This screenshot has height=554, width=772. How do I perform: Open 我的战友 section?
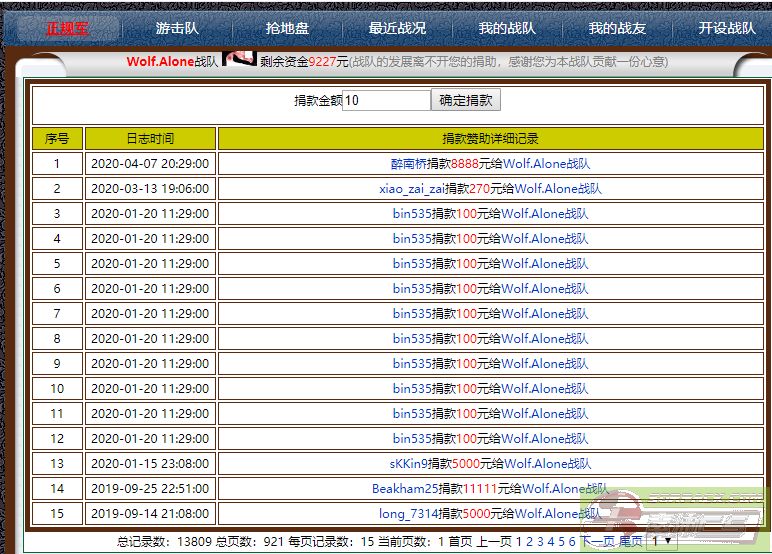(x=617, y=28)
